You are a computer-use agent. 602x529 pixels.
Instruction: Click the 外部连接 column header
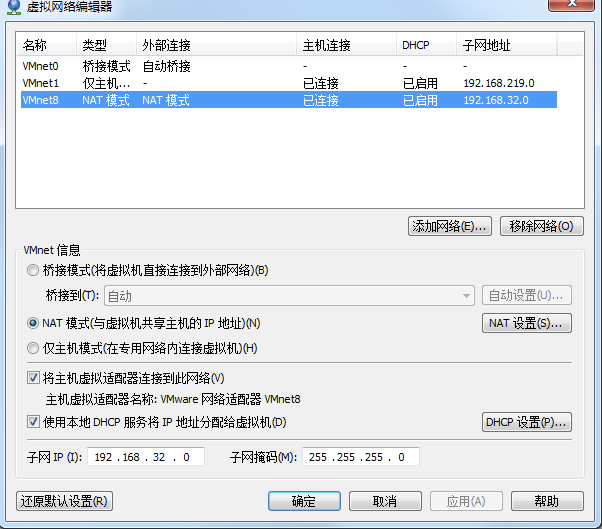[x=217, y=45]
